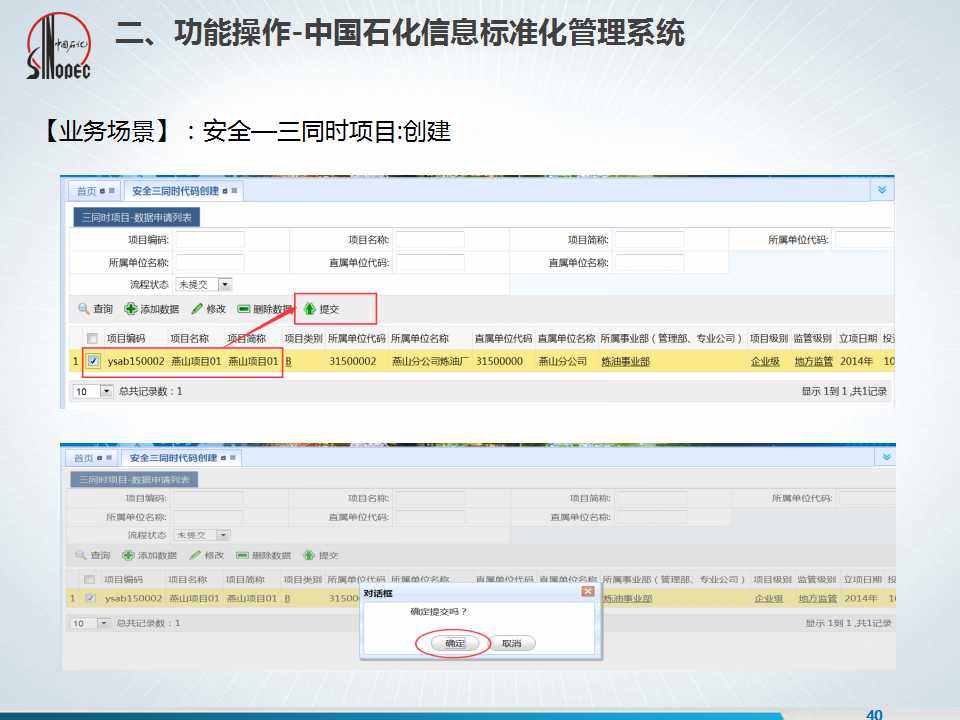
Task: Click the 项目级别 column header in the upper screenshot
Action: coord(769,339)
